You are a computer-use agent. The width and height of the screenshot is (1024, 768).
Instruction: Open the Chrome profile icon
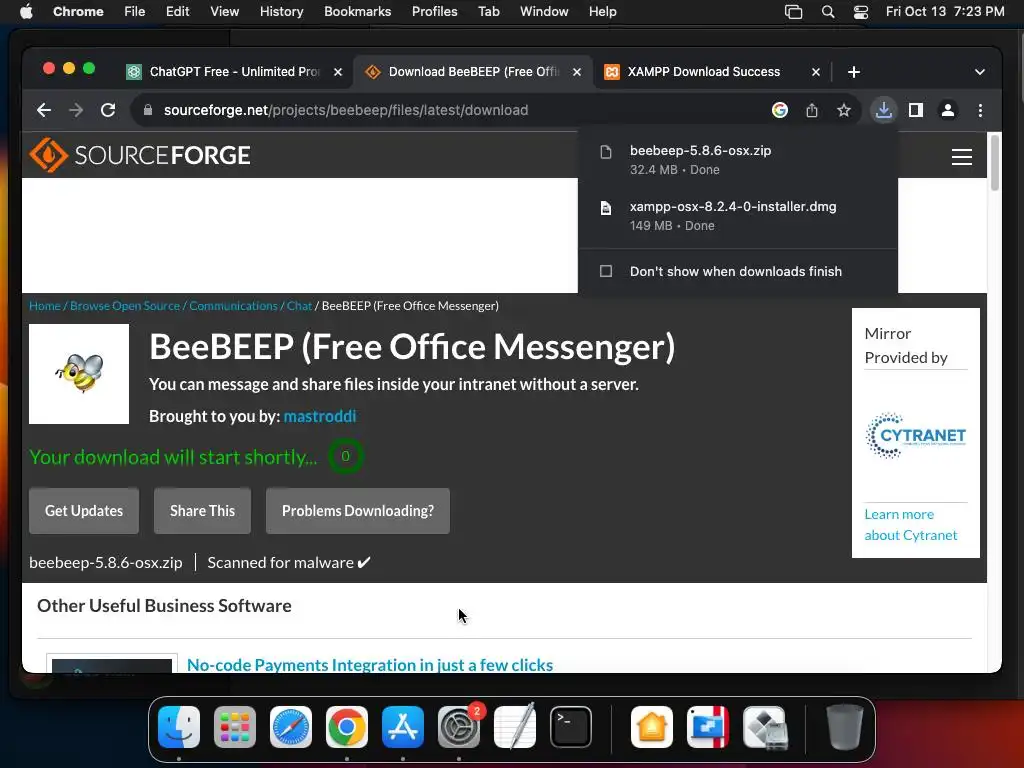point(948,110)
